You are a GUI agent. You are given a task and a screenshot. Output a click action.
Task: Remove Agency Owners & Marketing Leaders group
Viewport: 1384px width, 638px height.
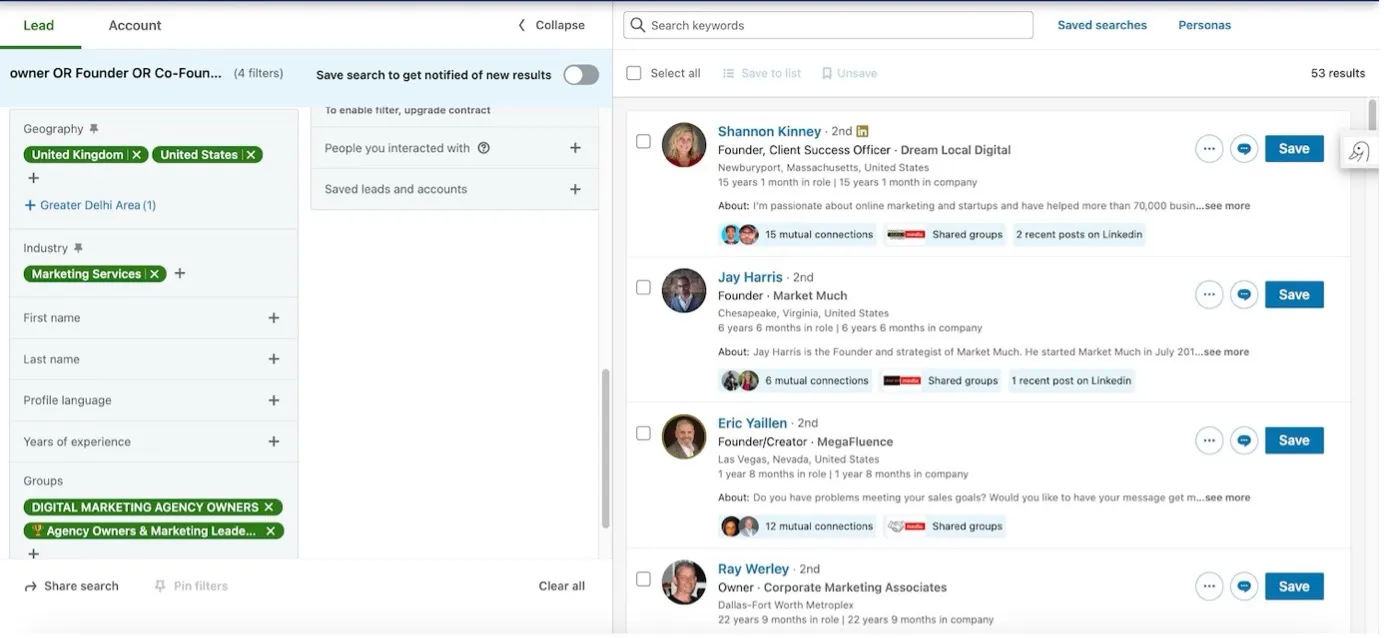click(271, 531)
